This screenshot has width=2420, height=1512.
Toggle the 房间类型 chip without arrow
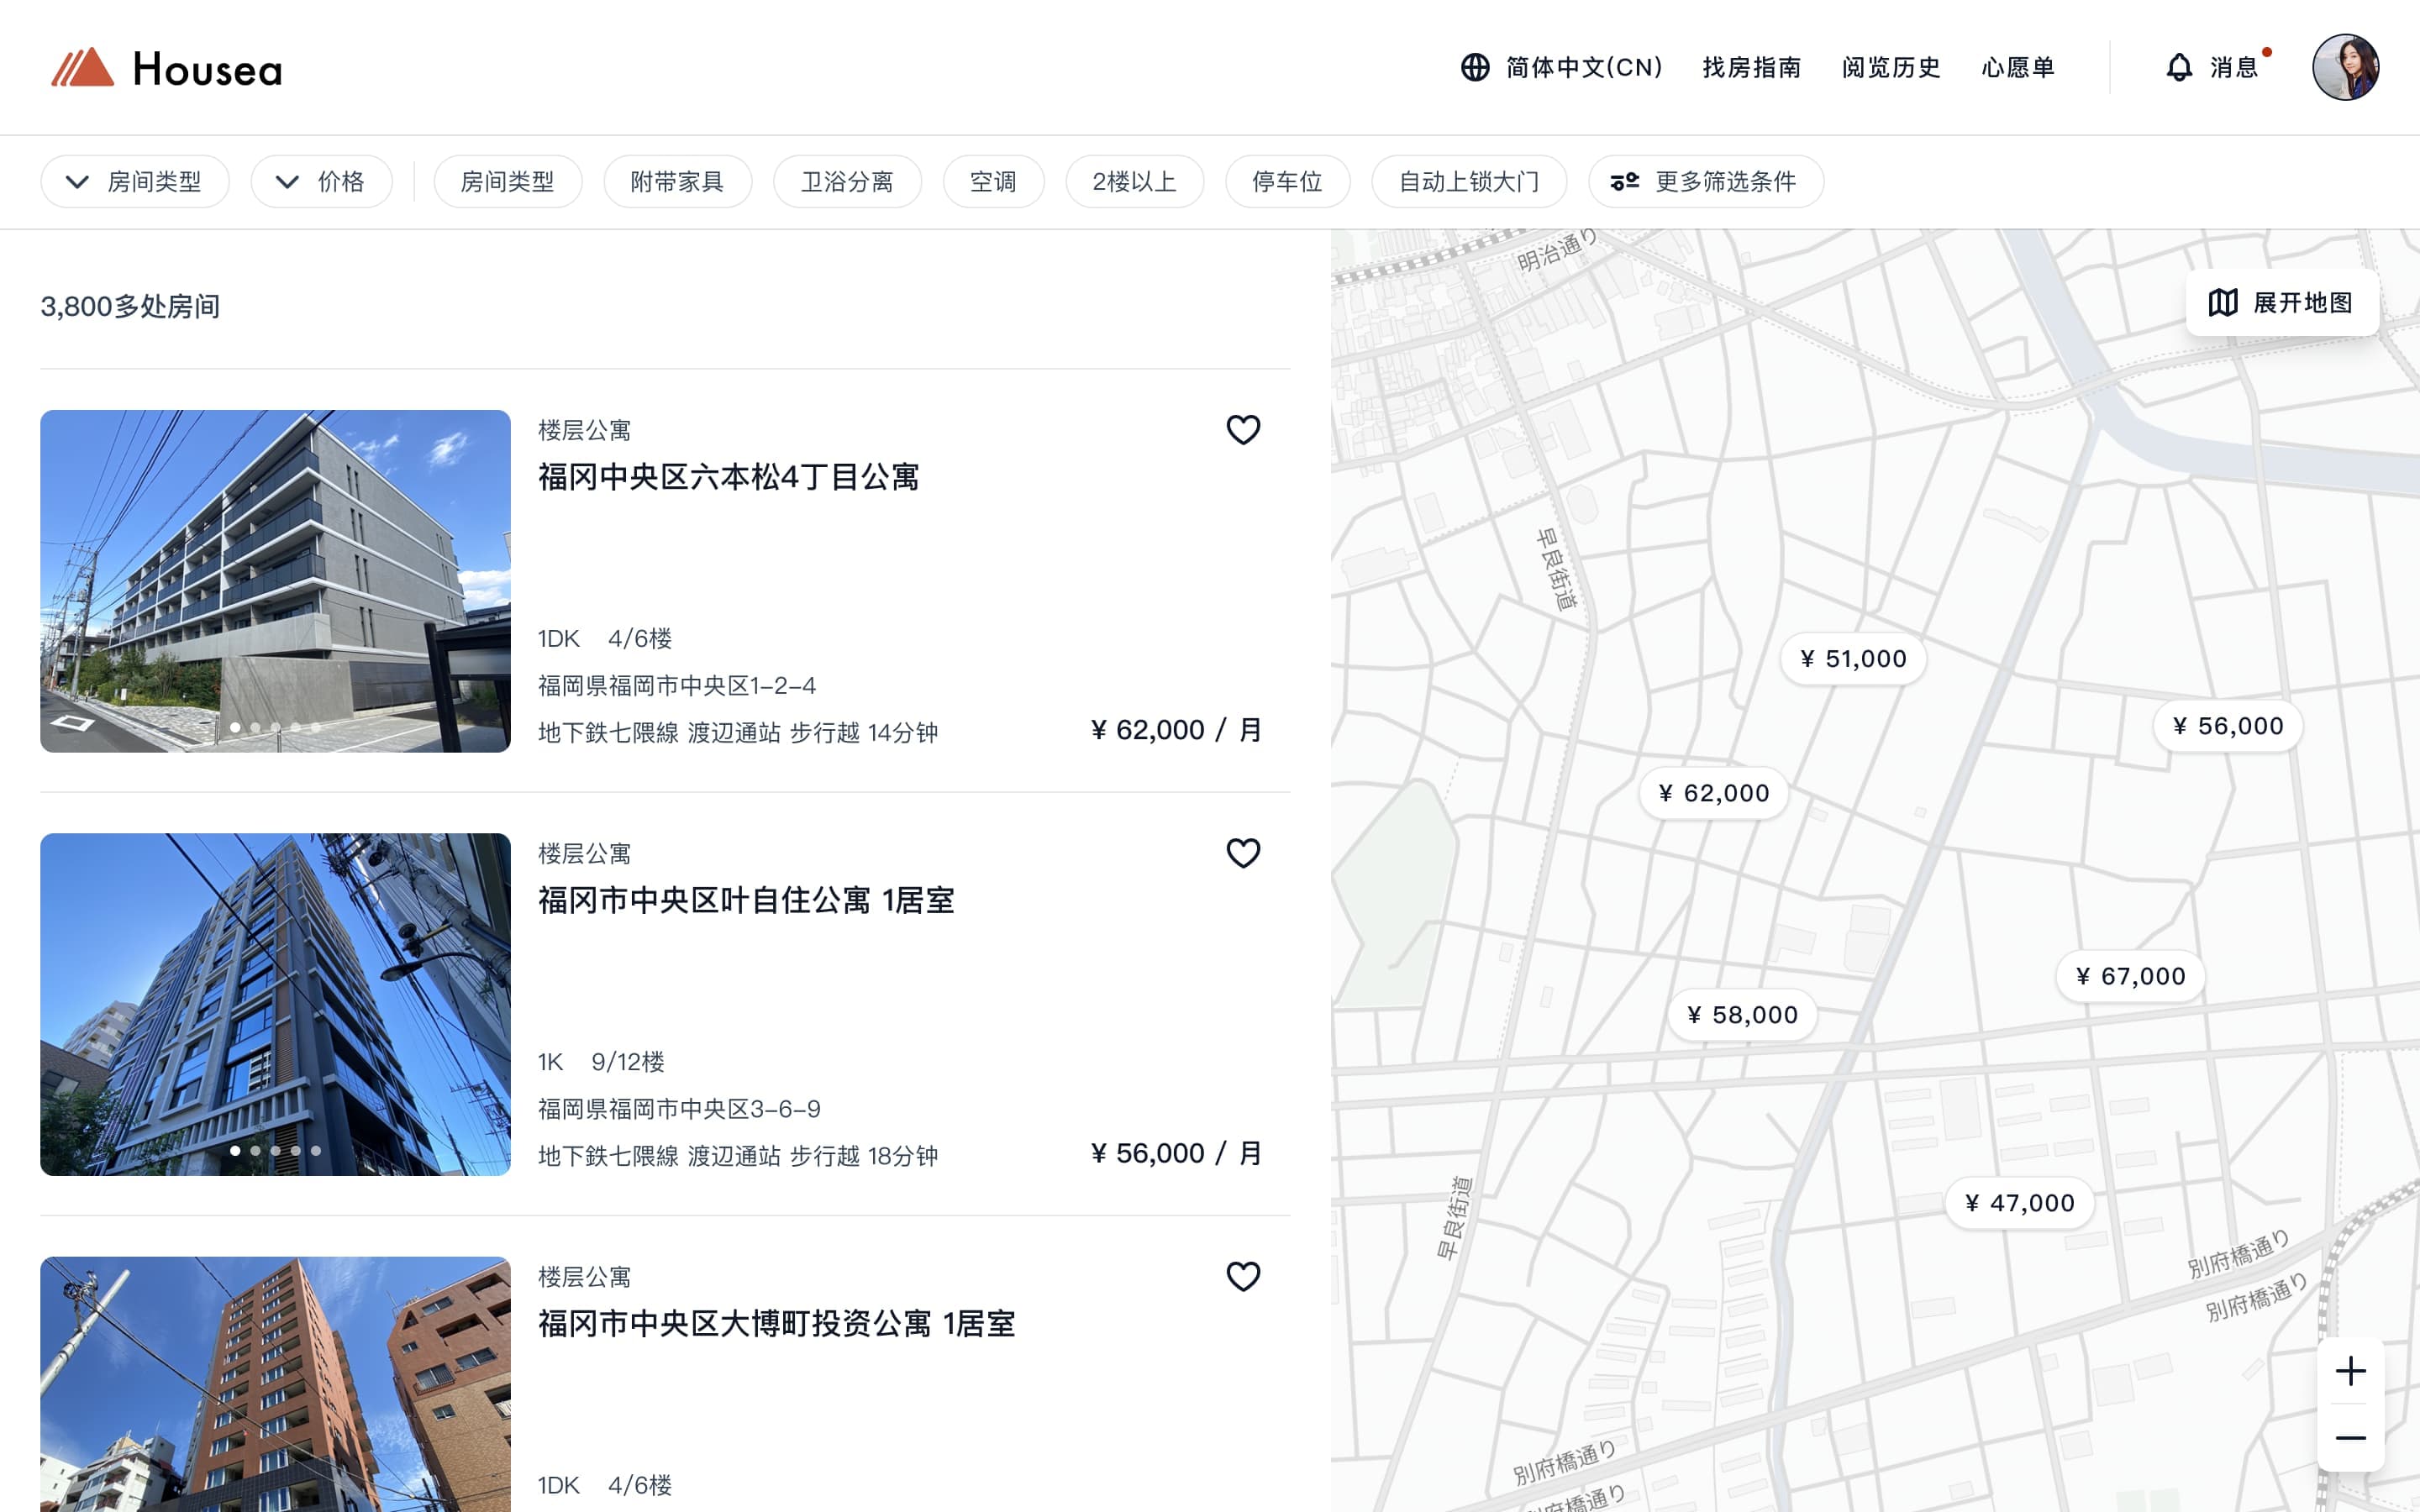[x=507, y=181]
